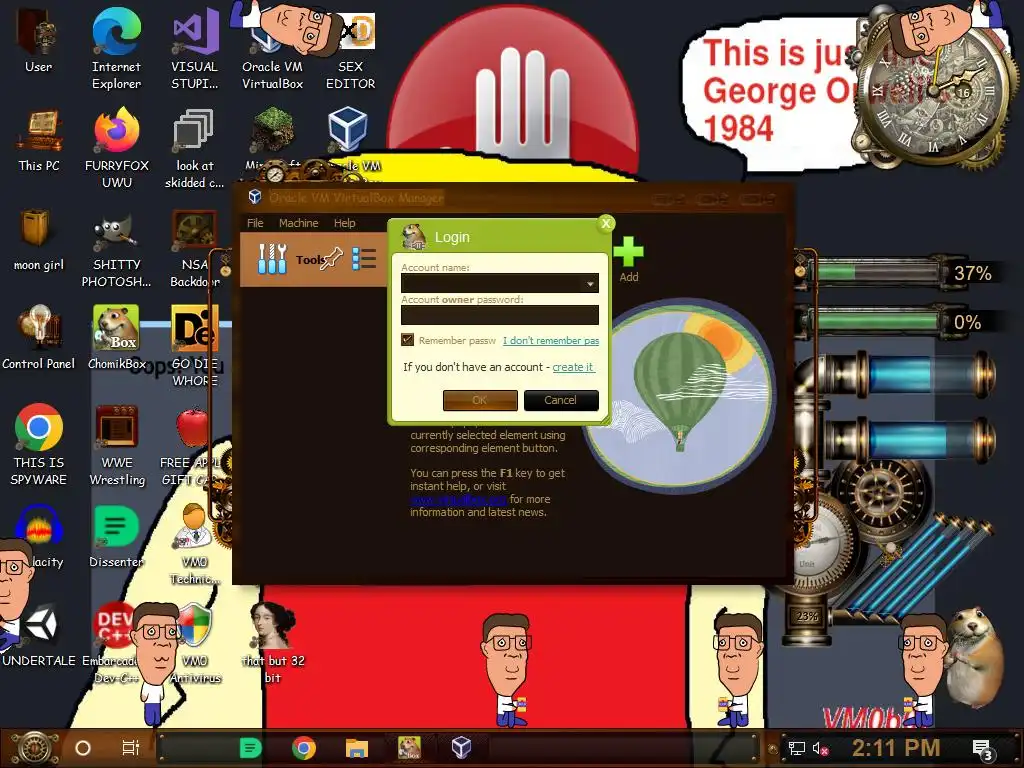The height and width of the screenshot is (768, 1024).
Task: Open the VMO Technic... desktop icon
Action: [194, 543]
